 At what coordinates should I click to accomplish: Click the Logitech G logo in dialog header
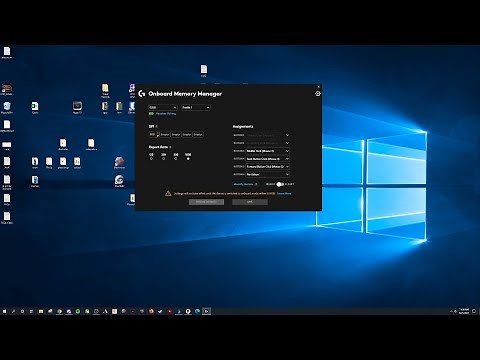[x=142, y=94]
